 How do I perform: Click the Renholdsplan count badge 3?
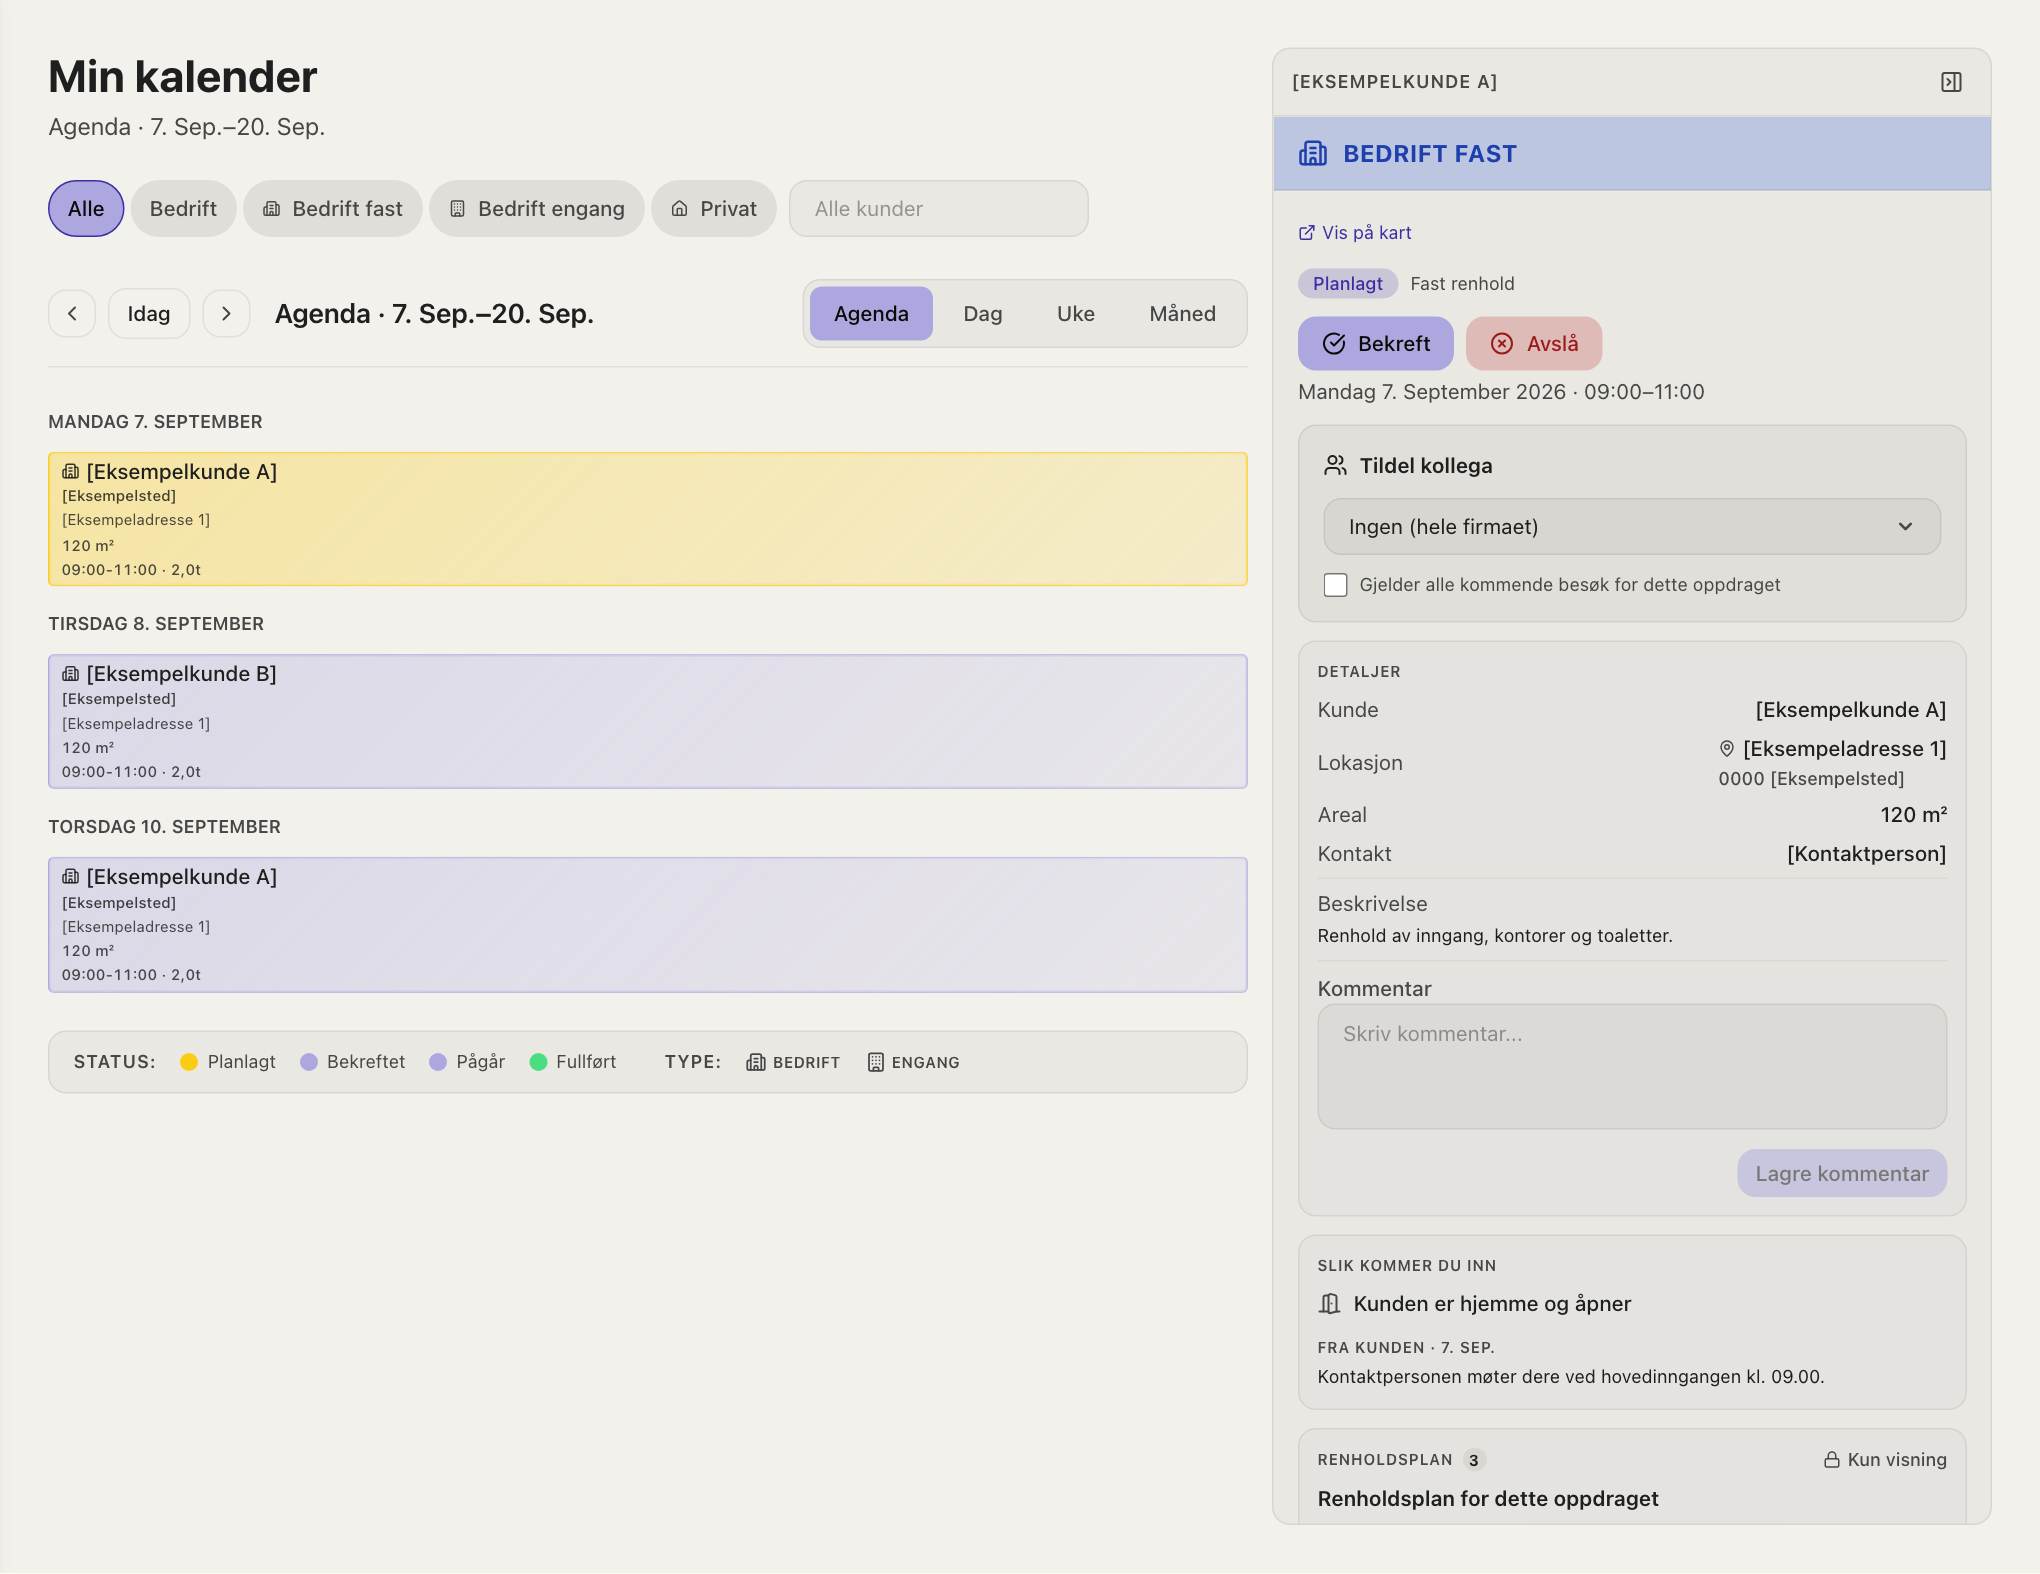(x=1473, y=1460)
